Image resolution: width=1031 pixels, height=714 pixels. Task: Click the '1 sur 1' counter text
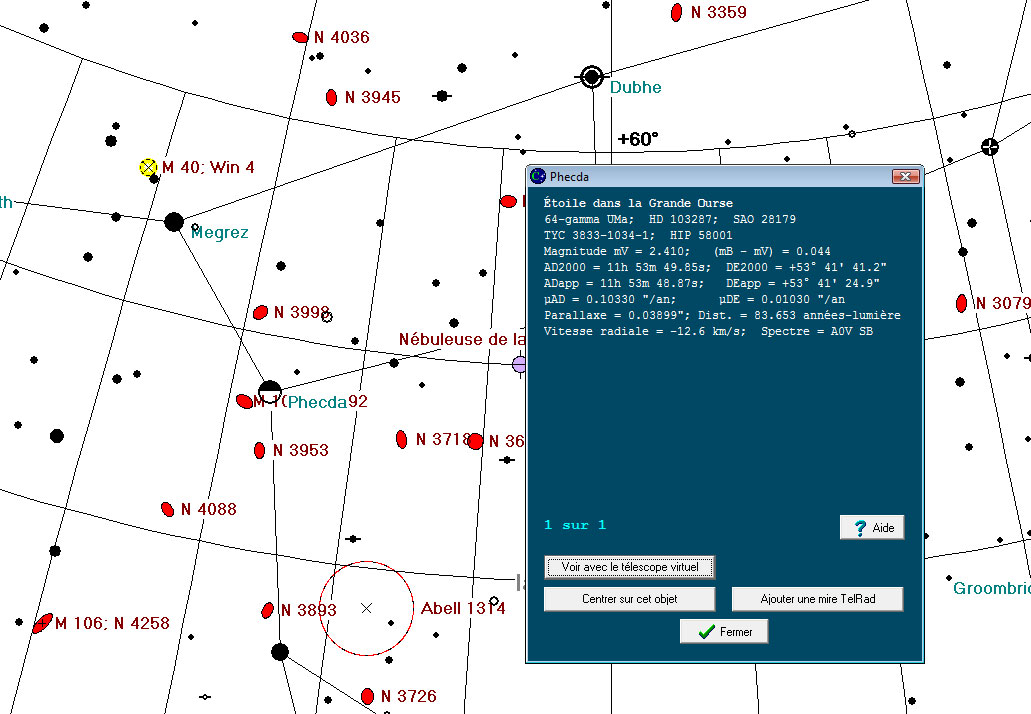[x=575, y=525]
